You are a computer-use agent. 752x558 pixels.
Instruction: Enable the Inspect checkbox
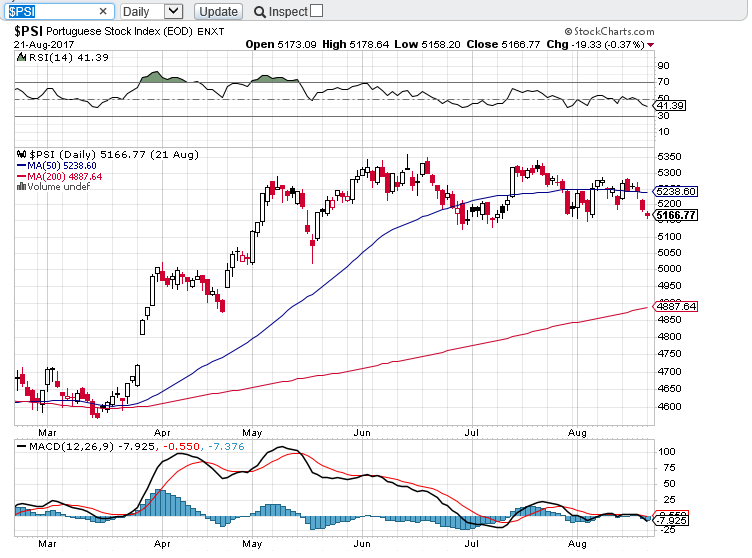point(317,11)
